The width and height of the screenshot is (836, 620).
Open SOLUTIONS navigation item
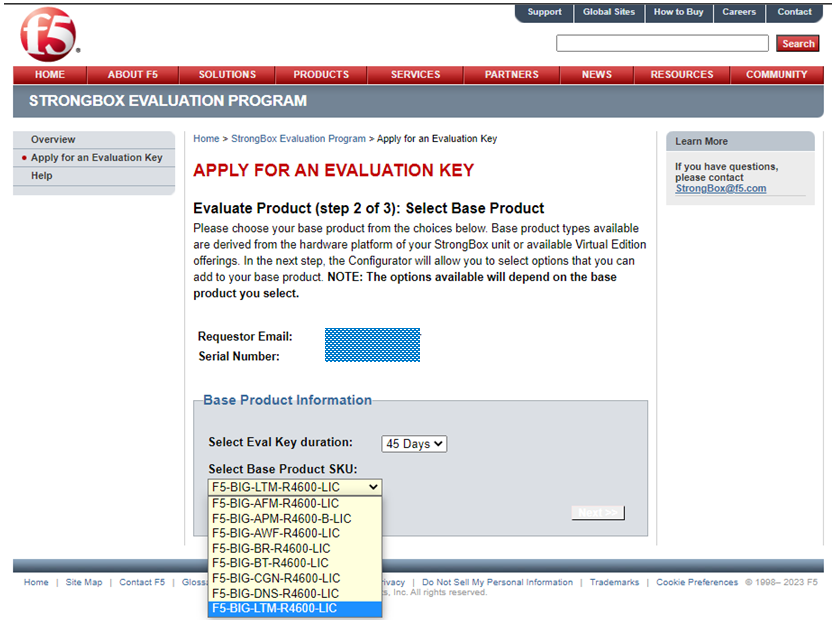227,75
